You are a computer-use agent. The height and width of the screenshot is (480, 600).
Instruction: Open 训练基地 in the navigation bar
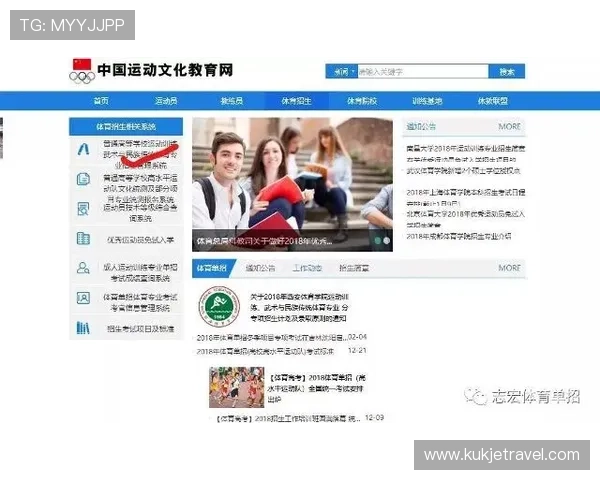[427, 101]
